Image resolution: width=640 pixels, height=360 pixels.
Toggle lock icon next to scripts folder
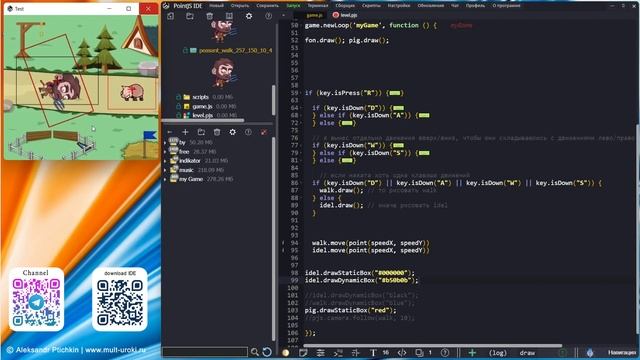[x=178, y=97]
